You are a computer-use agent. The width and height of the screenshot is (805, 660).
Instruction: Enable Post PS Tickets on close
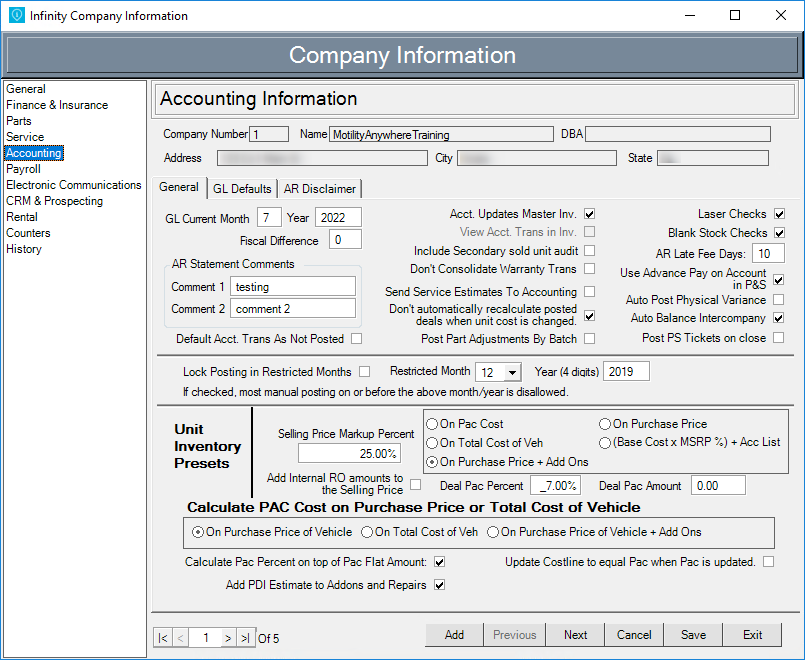click(779, 338)
